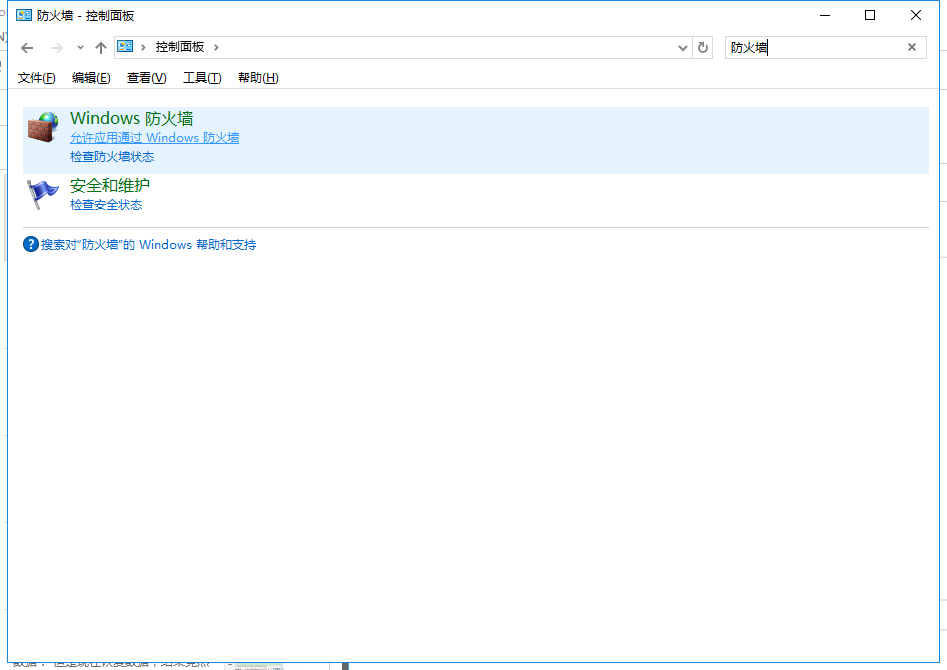Refresh the Control Panel view

(702, 48)
